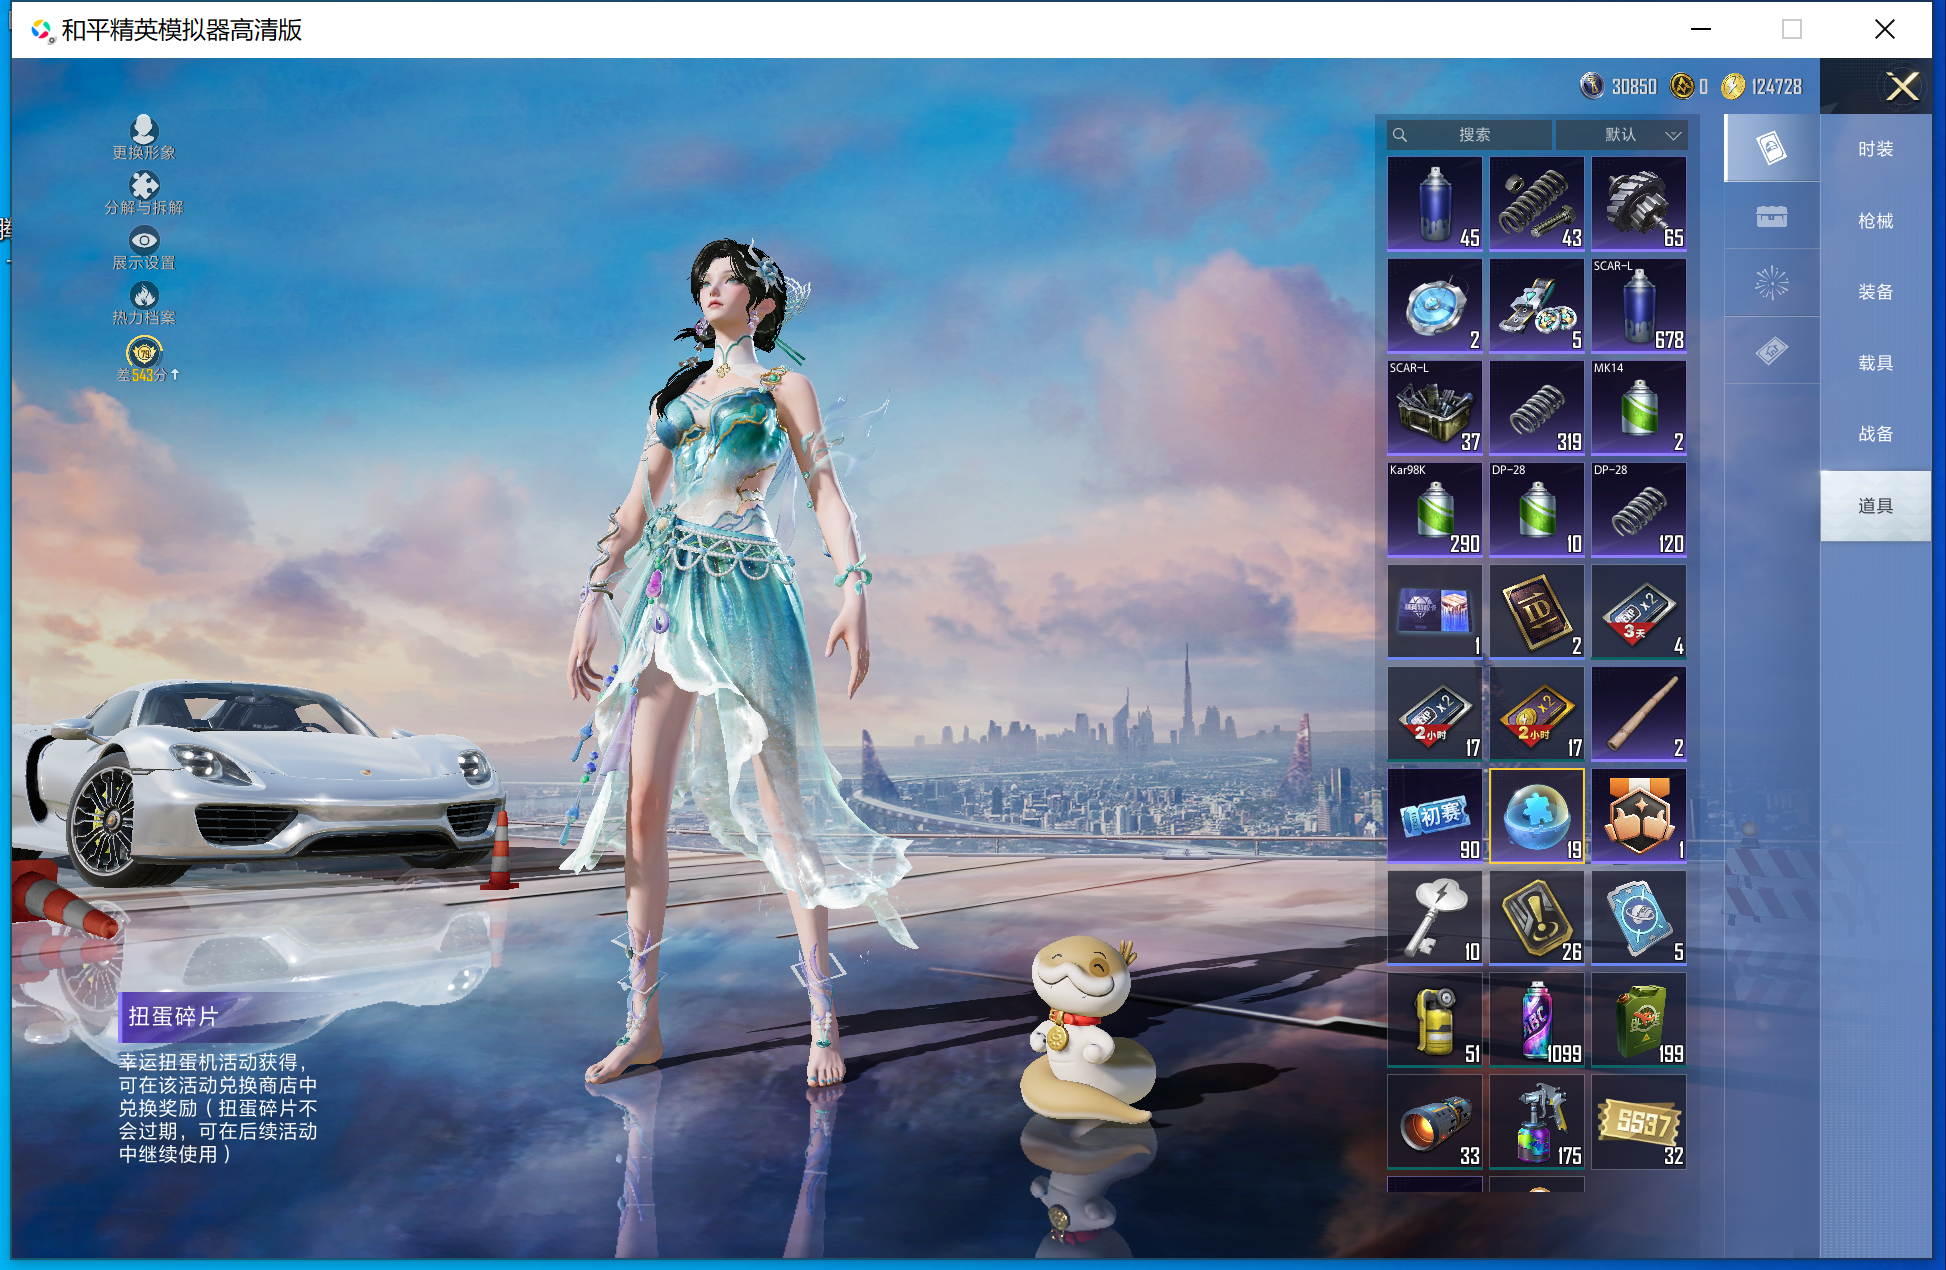This screenshot has width=1946, height=1270.
Task: Select the SCAR-L spray can item 678
Action: 1638,305
